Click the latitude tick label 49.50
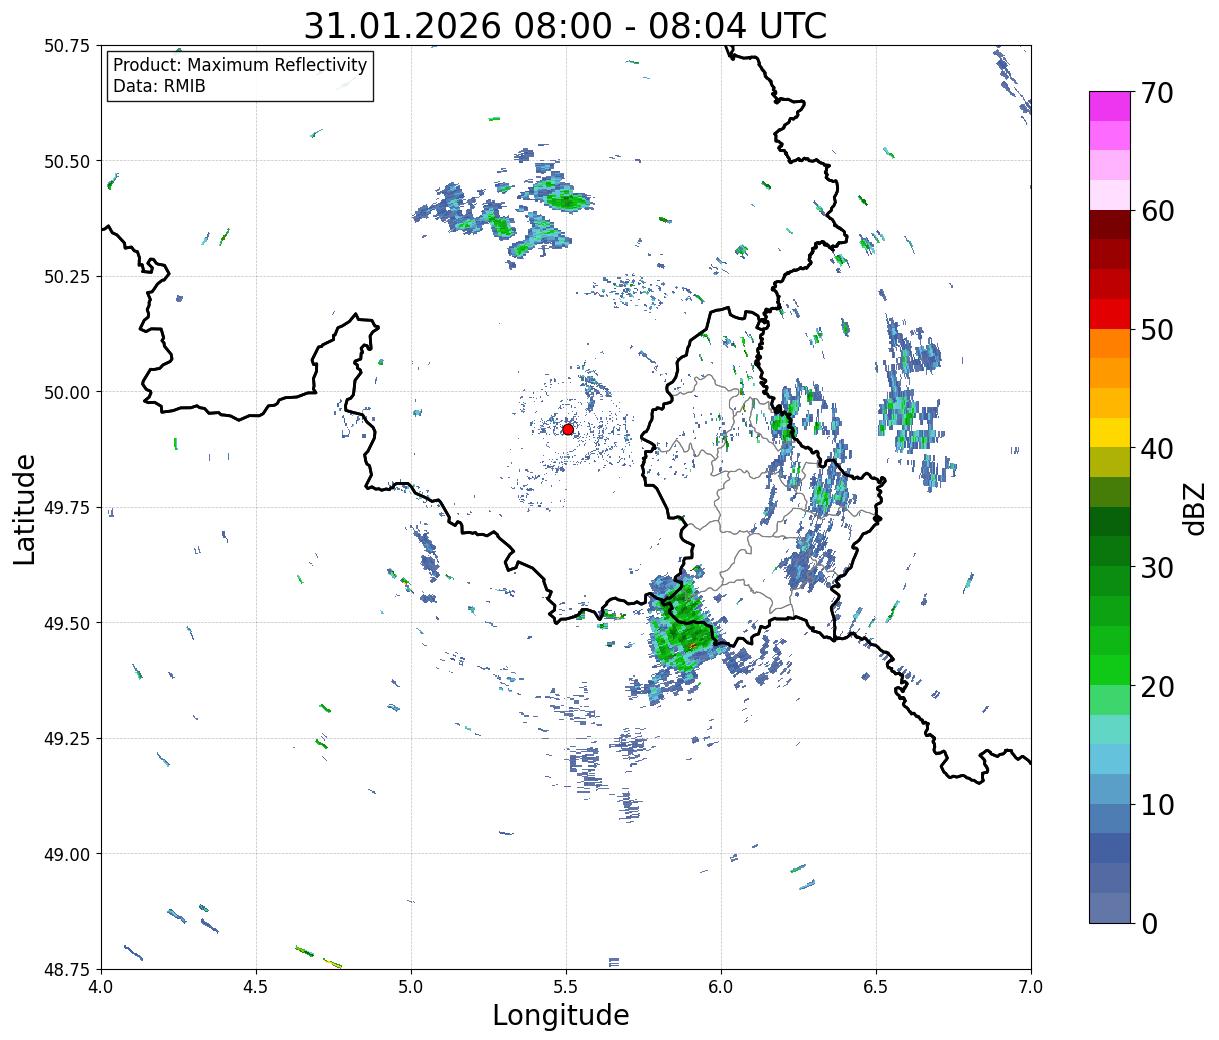This screenshot has height=1040, width=1219. pos(67,623)
